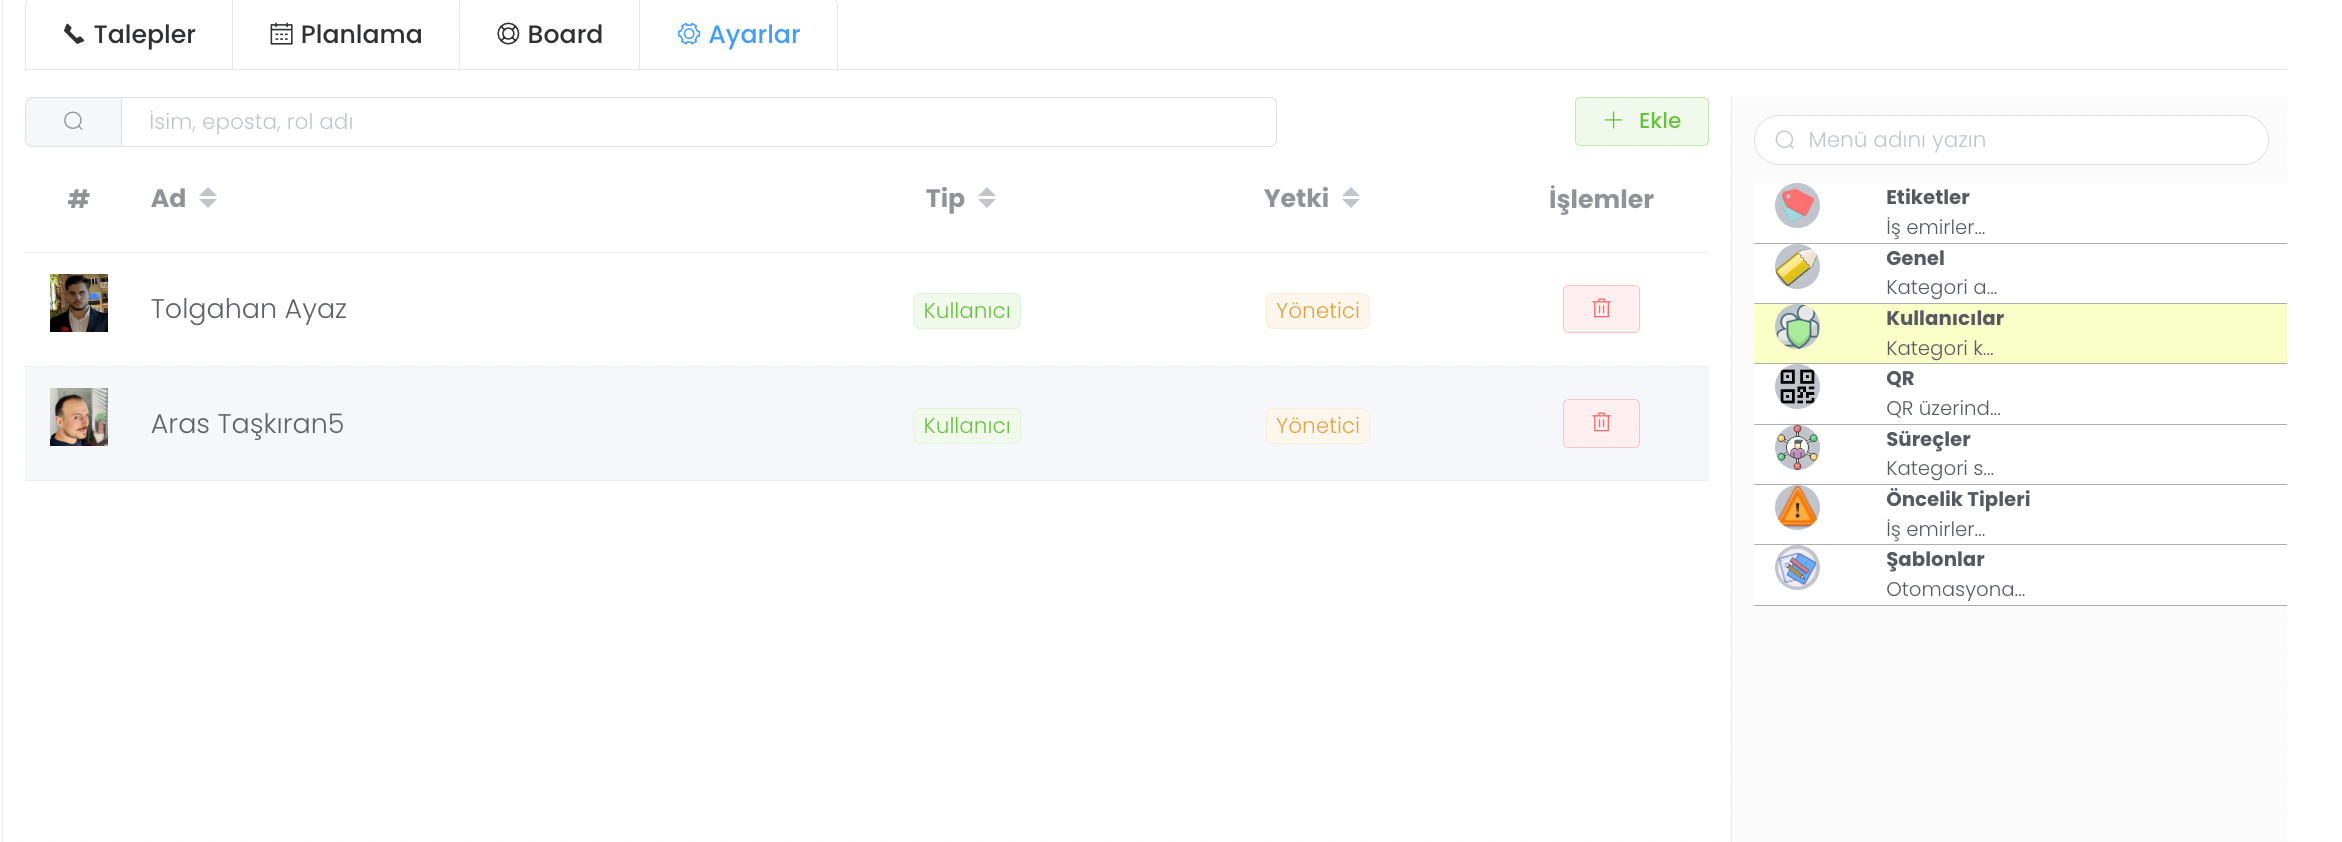Open the Planlama tab
The width and height of the screenshot is (2342, 842).
pos(346,35)
